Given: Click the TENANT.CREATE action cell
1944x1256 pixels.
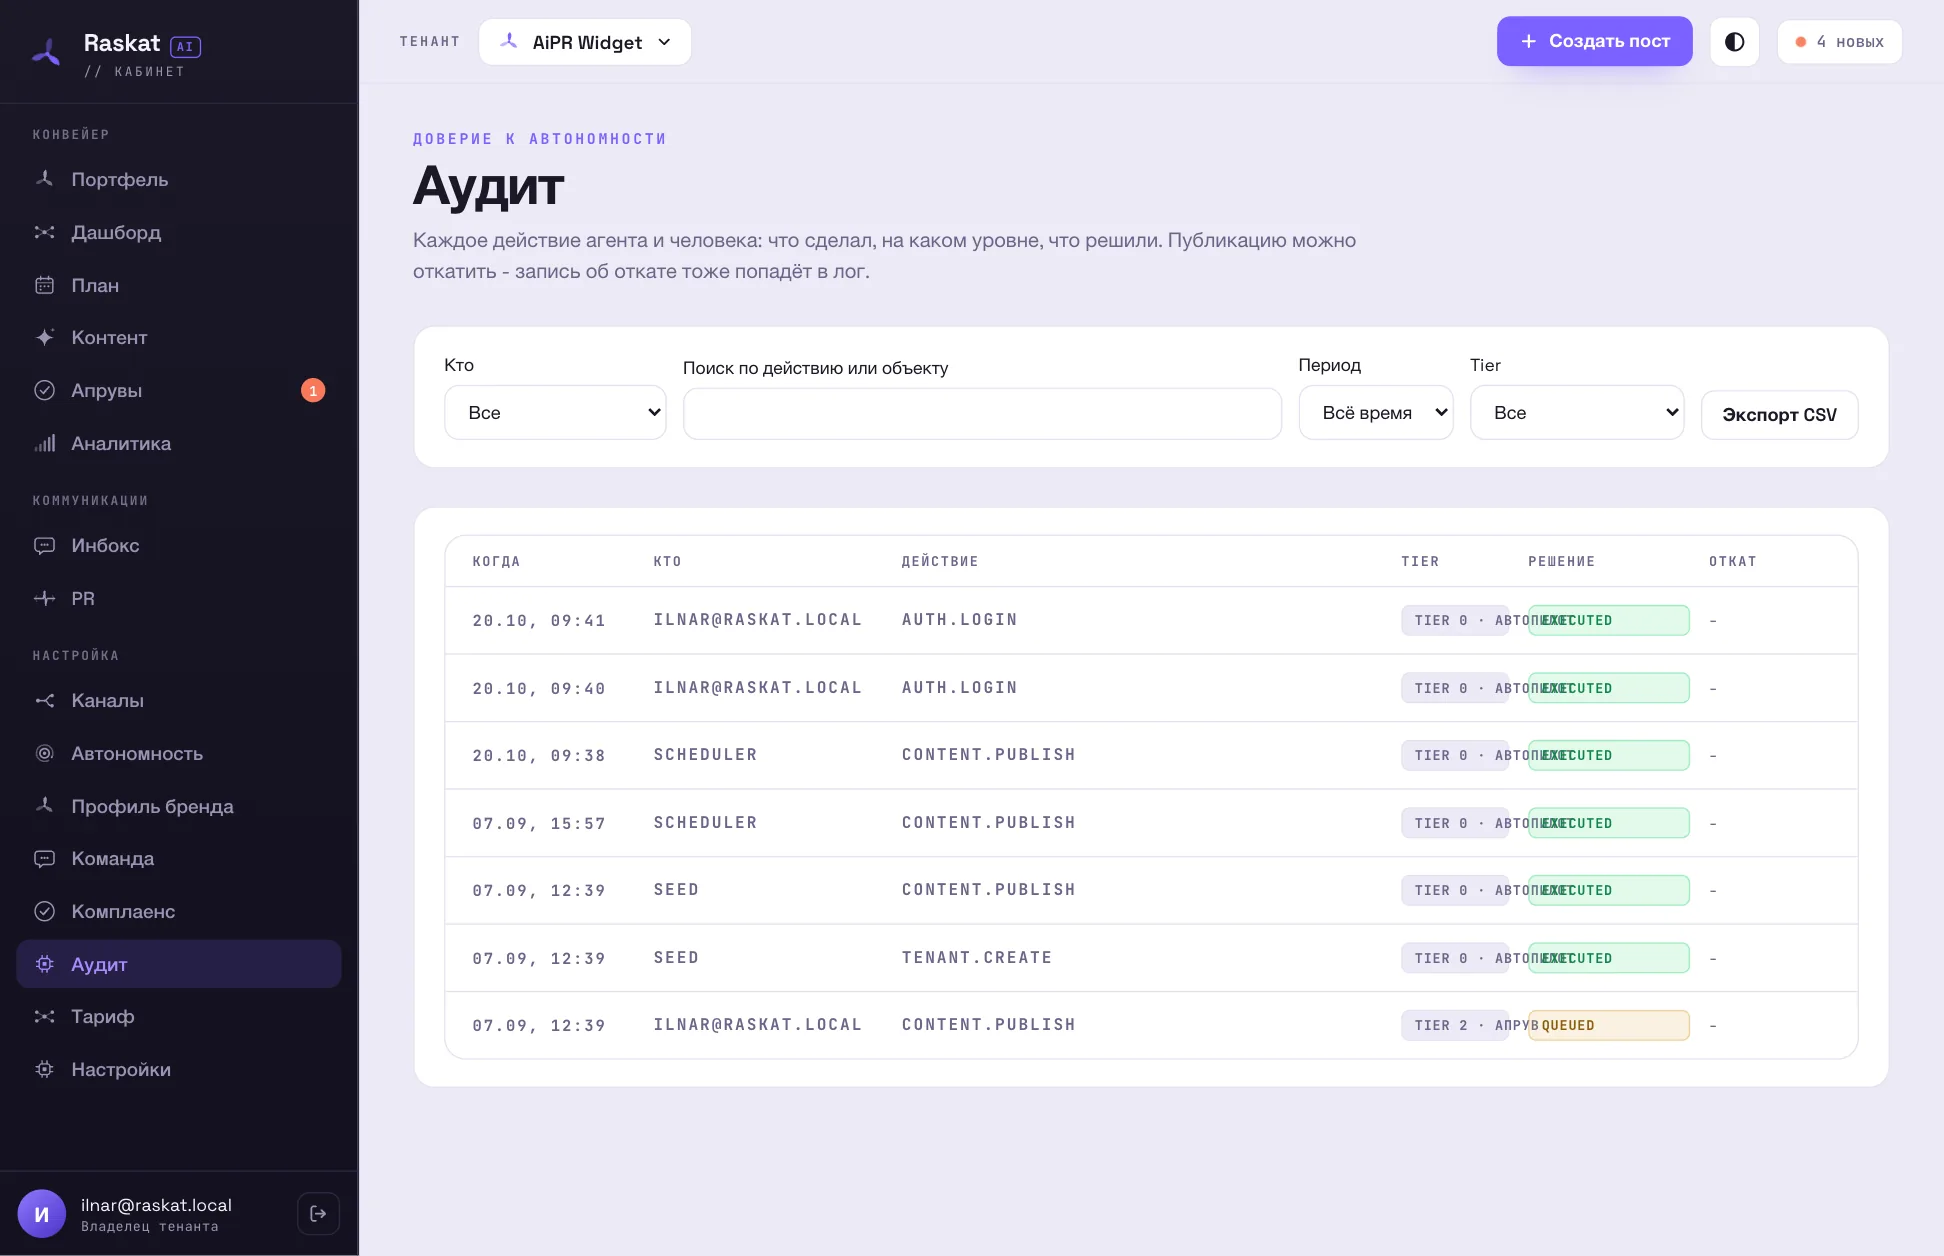Looking at the screenshot, I should (976, 957).
